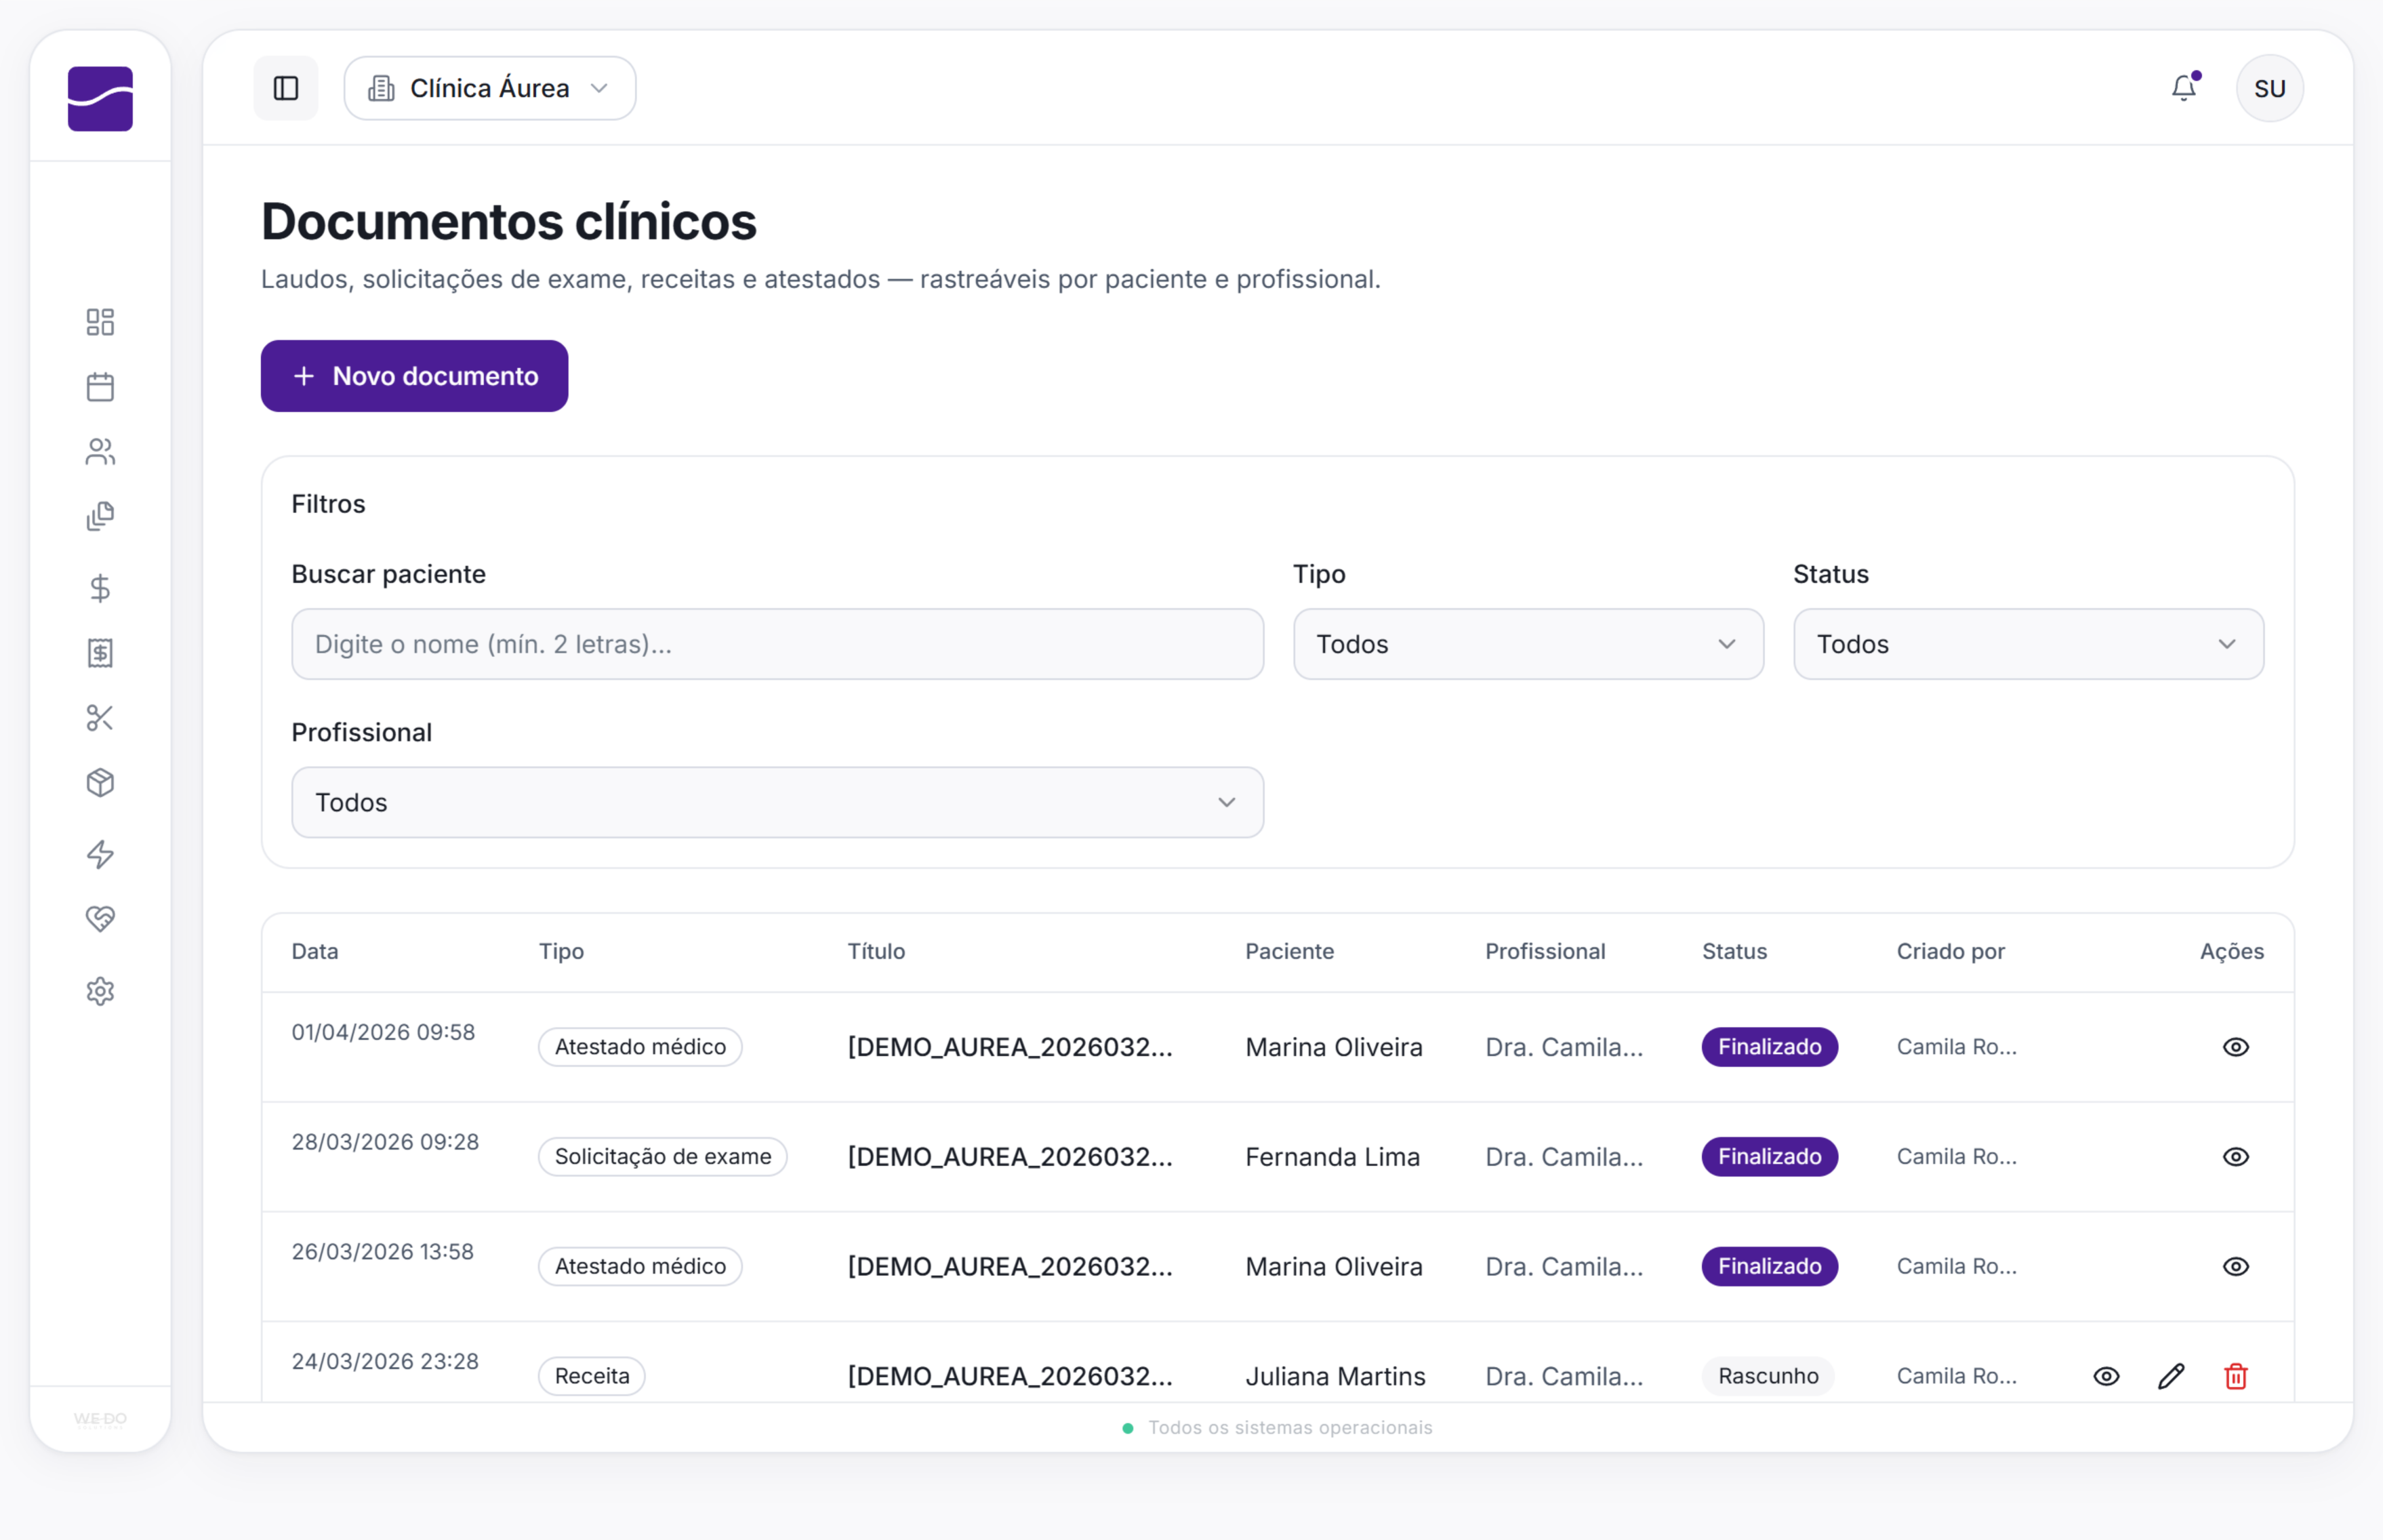Open the Clínica Áurea clinic selector
This screenshot has width=2383, height=1540.
coord(490,88)
